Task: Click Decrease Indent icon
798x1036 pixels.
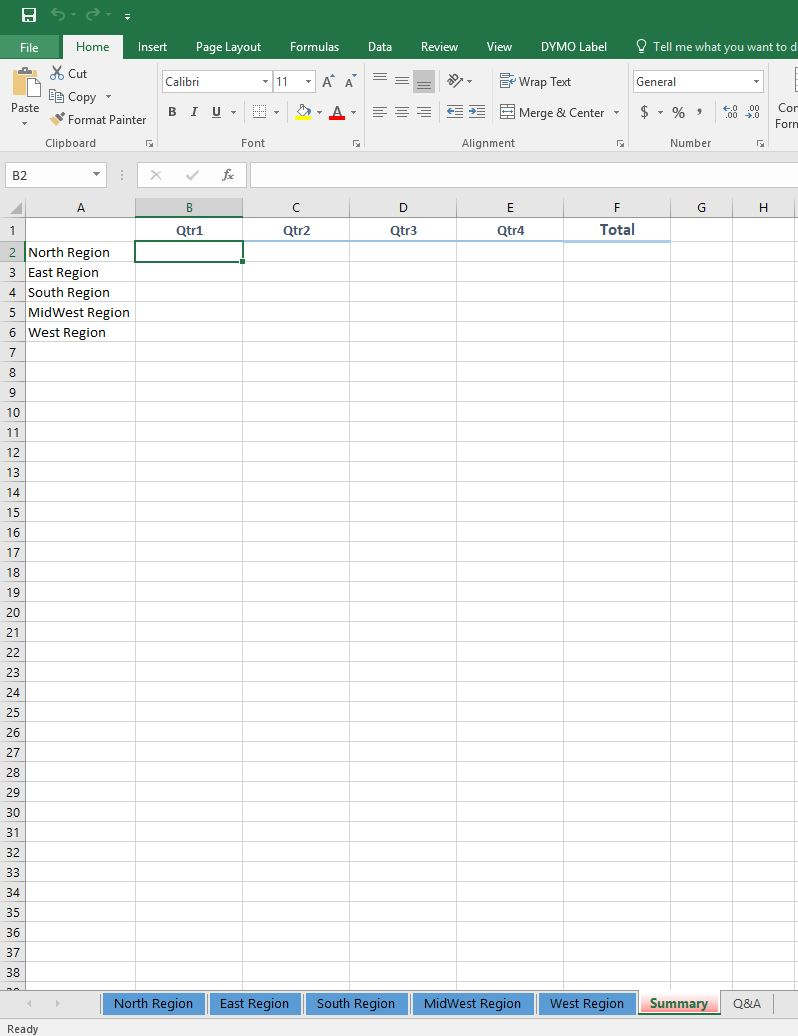Action: coord(454,112)
